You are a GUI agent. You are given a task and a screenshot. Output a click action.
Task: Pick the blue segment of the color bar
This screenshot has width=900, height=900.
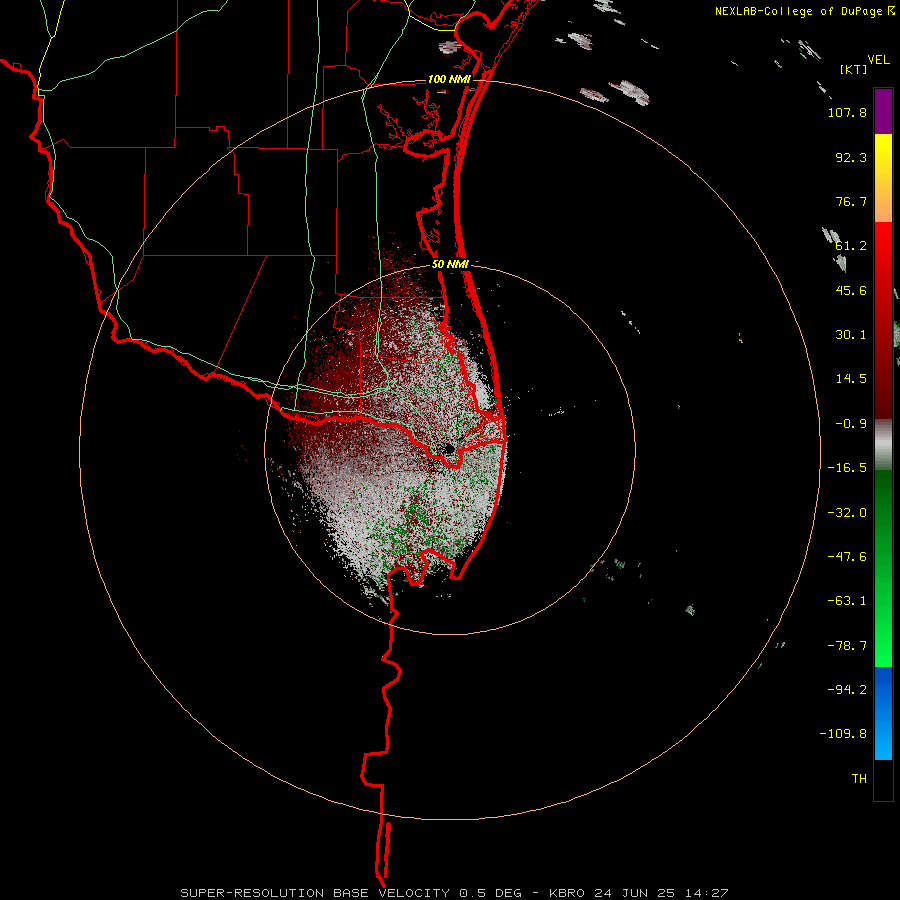click(883, 713)
